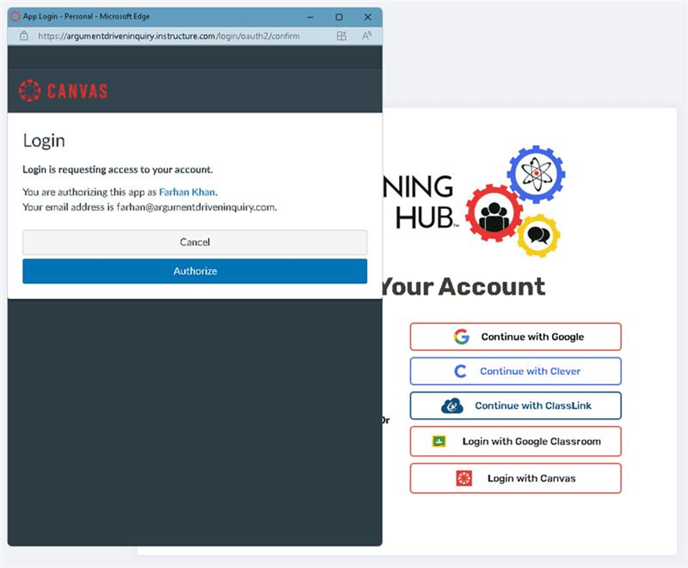Click the Canvas favicon in title bar
The width and height of the screenshot is (688, 568).
[x=15, y=17]
